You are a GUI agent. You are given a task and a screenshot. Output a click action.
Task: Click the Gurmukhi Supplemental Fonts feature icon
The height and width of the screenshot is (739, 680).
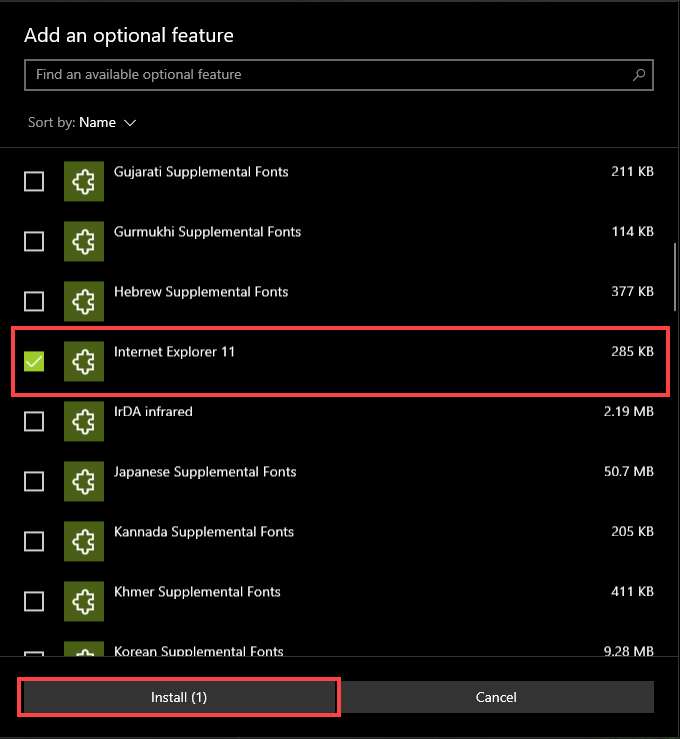[x=84, y=241]
